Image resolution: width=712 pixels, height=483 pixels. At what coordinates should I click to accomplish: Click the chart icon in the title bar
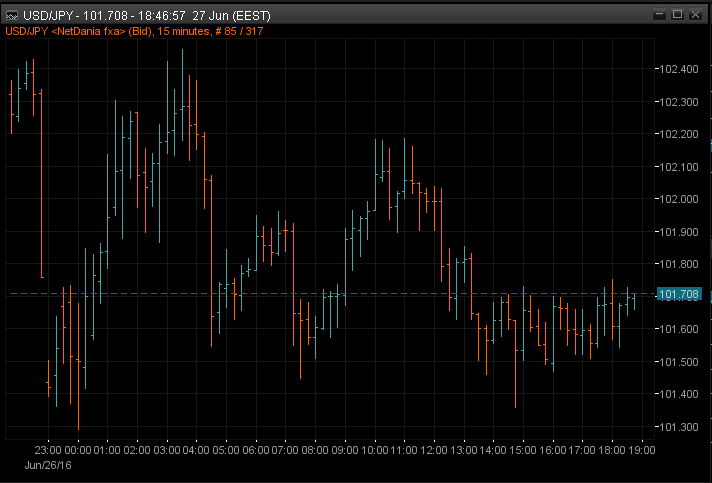click(12, 16)
